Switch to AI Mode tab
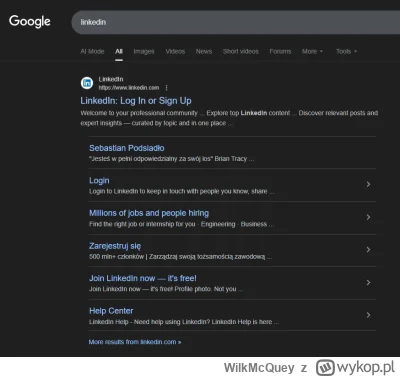The height and width of the screenshot is (377, 400). (92, 51)
